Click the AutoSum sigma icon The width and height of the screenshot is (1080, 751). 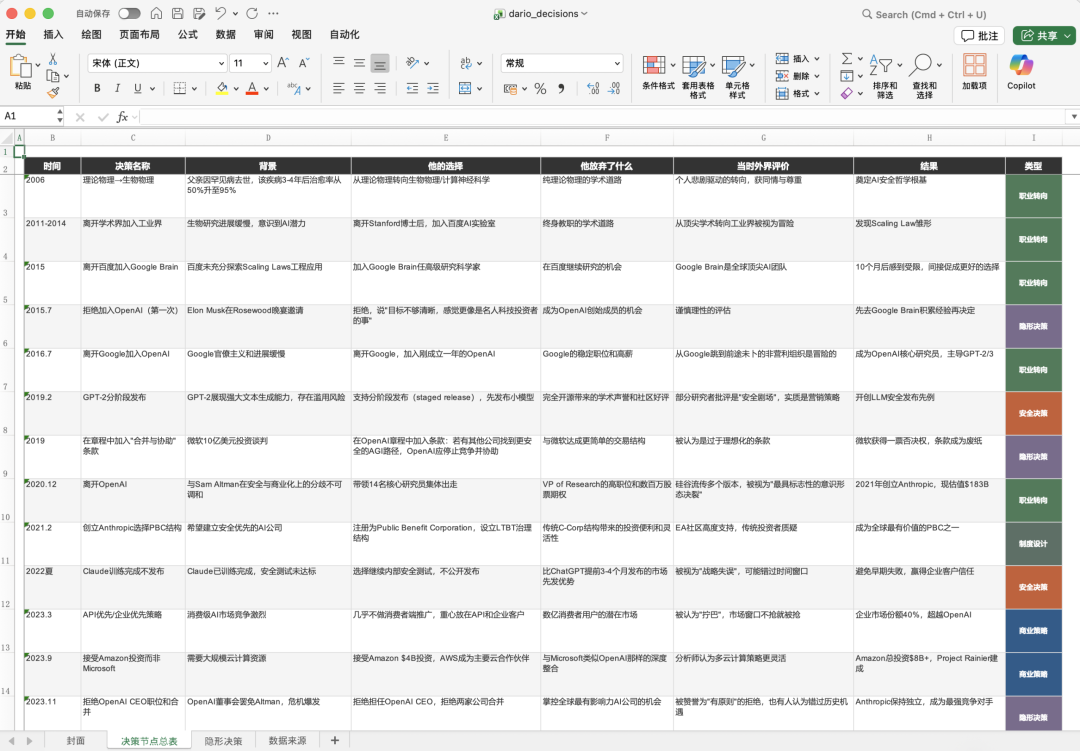pyautogui.click(x=846, y=59)
